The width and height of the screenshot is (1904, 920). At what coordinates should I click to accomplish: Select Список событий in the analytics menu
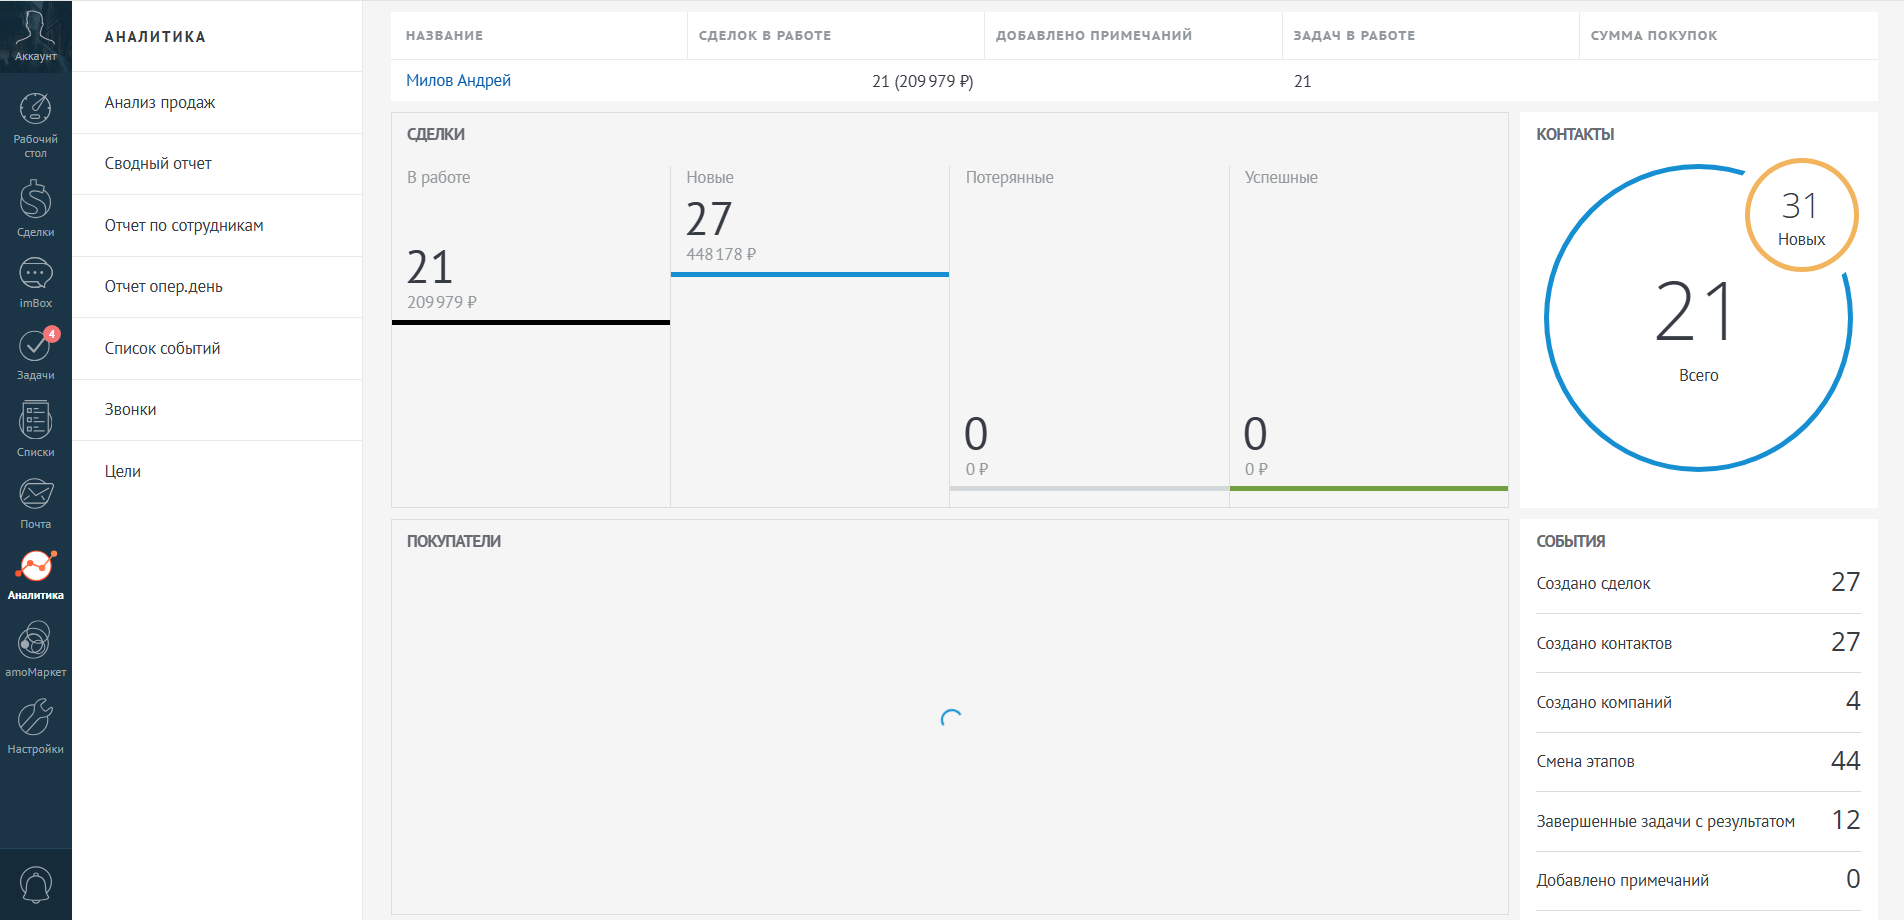[x=162, y=349]
